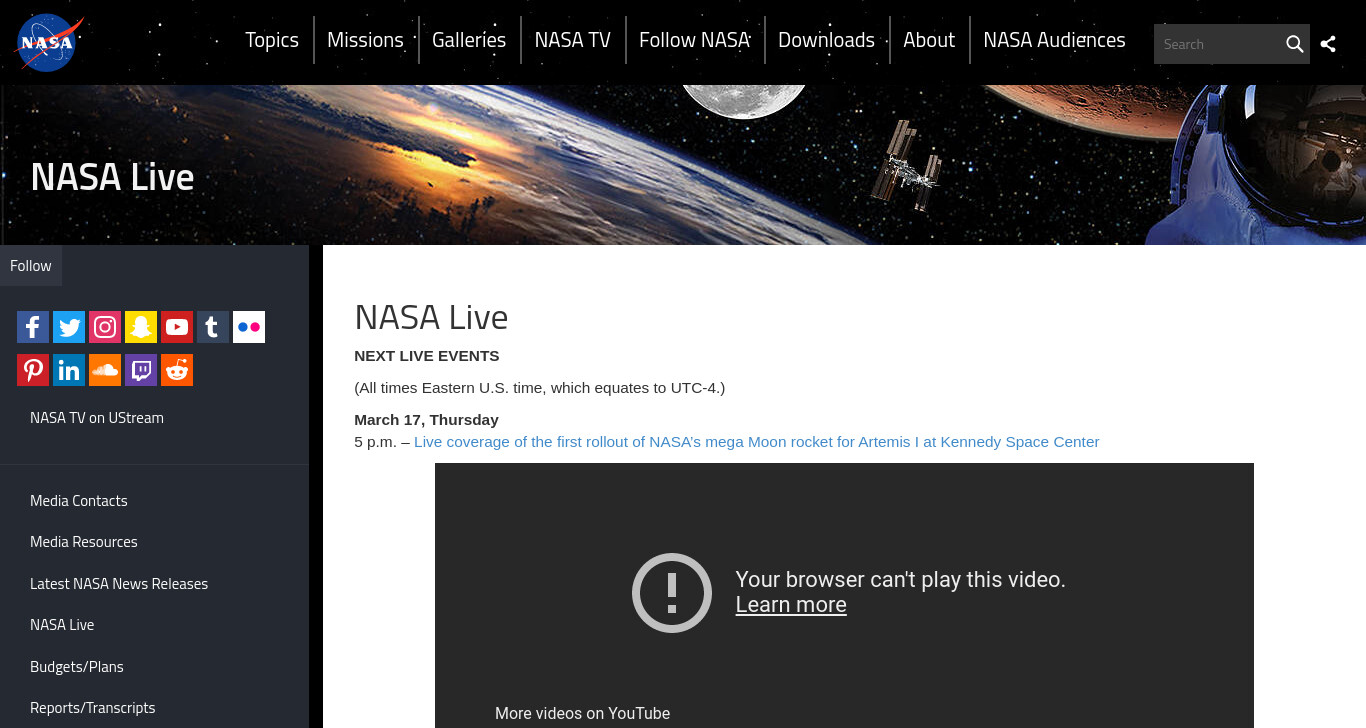
Task: Open NASA's Twitch icon
Action: point(141,370)
